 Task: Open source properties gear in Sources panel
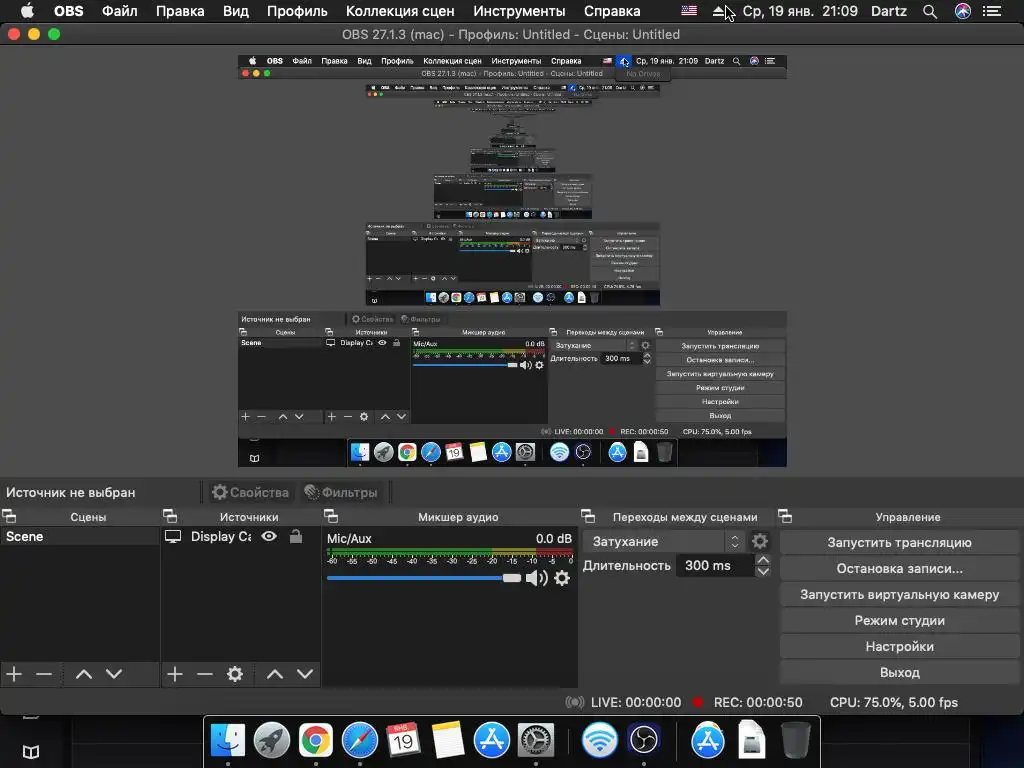pyautogui.click(x=235, y=674)
